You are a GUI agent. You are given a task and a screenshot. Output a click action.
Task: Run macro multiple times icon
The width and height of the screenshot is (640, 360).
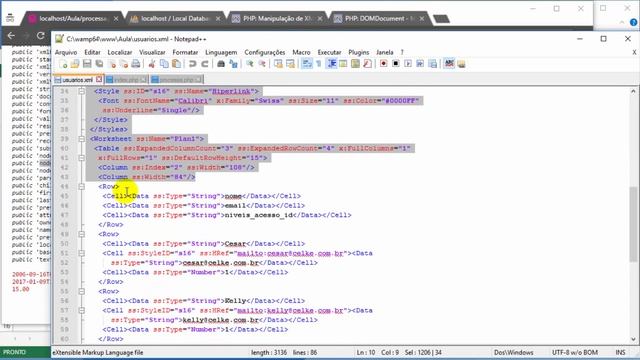tap(420, 64)
